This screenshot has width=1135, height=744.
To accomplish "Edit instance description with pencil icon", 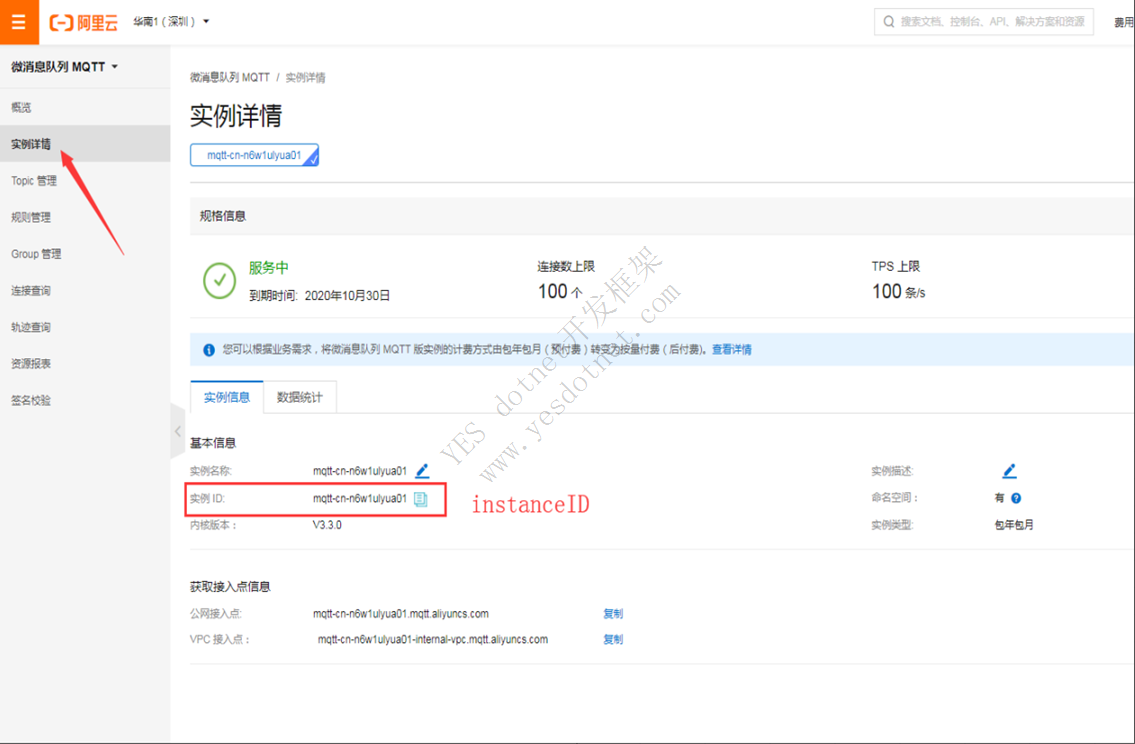I will [x=1009, y=471].
